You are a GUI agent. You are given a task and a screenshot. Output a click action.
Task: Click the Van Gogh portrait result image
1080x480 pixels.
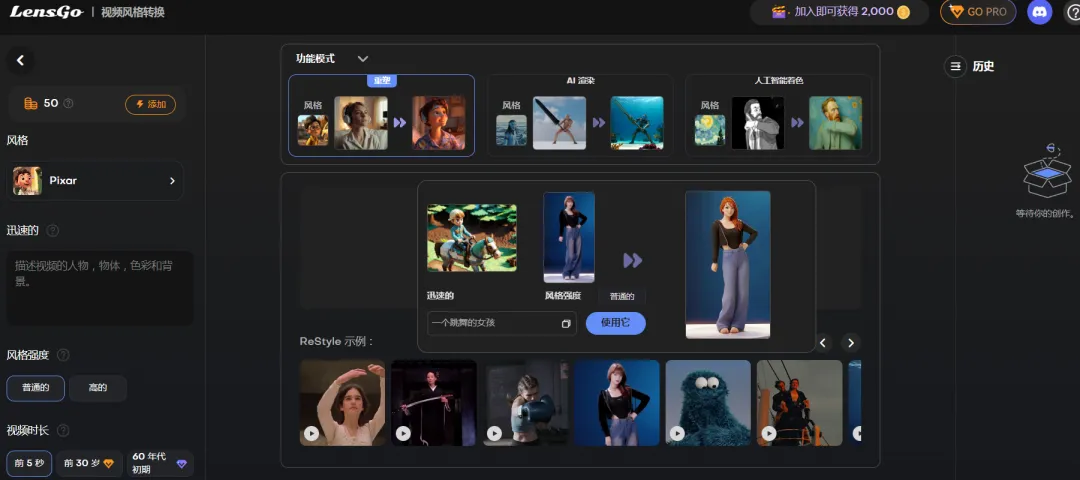point(835,123)
